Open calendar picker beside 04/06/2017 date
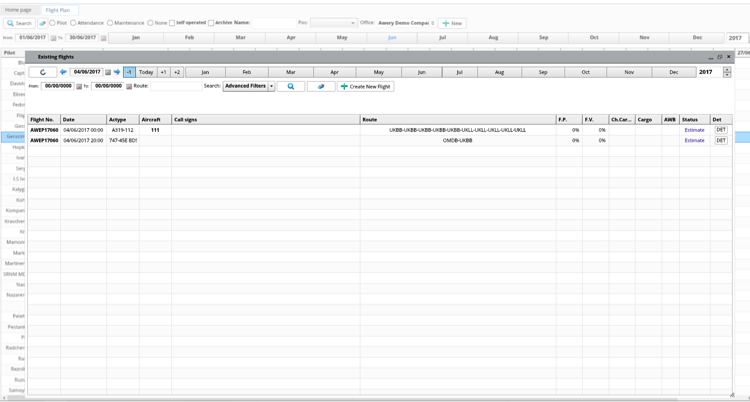 (108, 72)
